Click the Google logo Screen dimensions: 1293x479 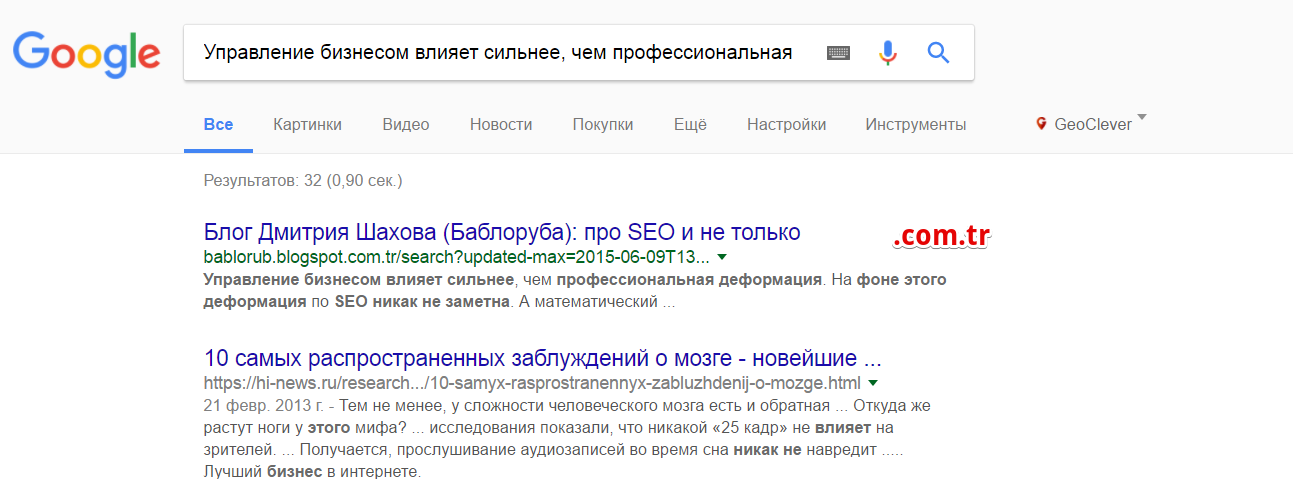[87, 54]
